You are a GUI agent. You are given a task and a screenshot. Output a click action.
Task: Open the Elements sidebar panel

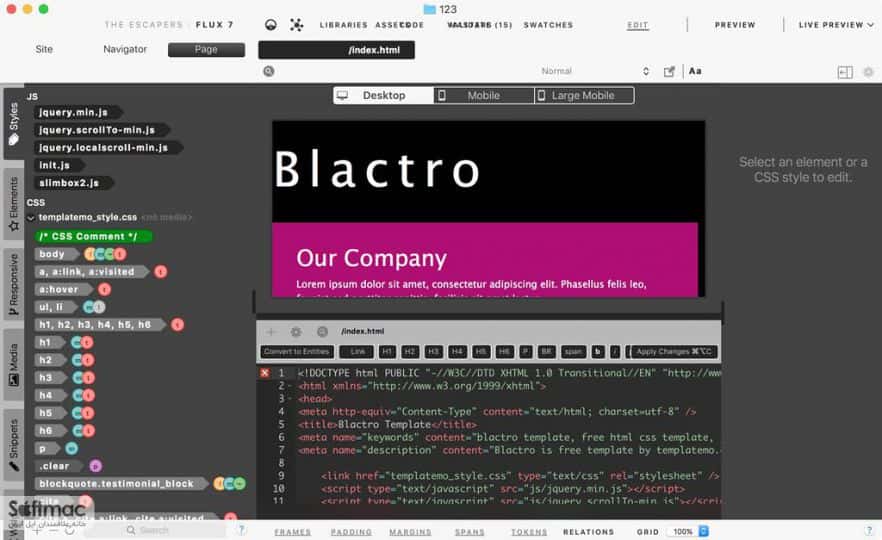[x=14, y=204]
